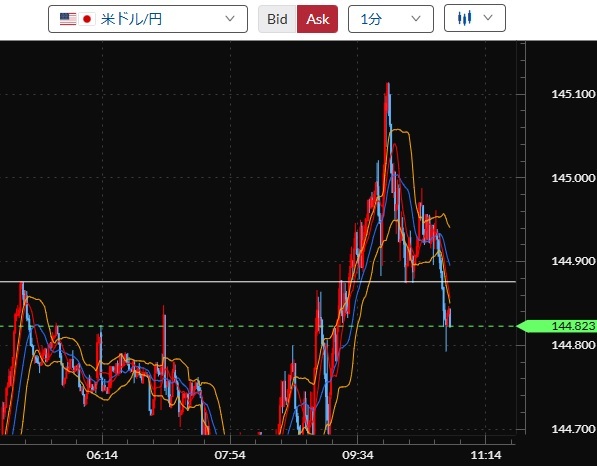Screen dimensions: 597x466
Task: Click the Japan flag icon
Action: click(87, 19)
